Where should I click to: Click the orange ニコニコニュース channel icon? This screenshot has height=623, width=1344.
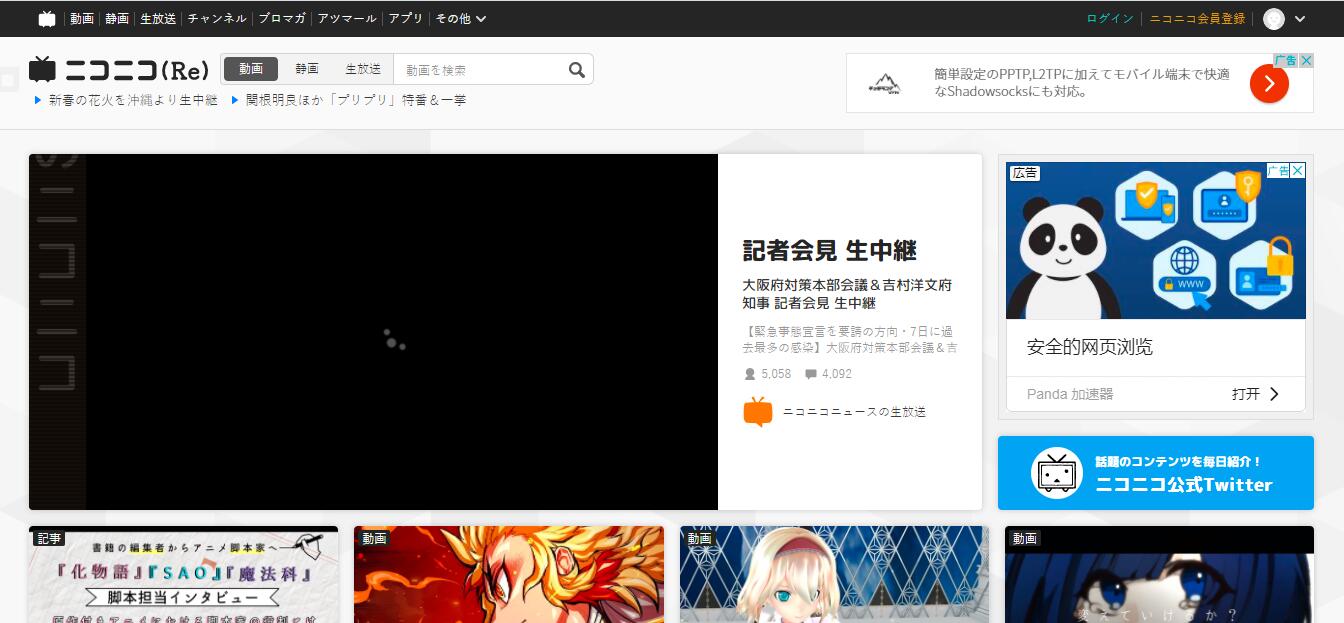point(758,412)
